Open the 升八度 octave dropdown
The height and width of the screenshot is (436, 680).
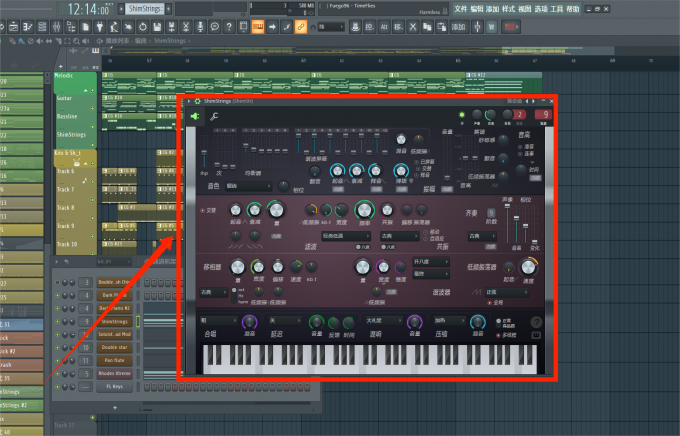click(x=431, y=262)
